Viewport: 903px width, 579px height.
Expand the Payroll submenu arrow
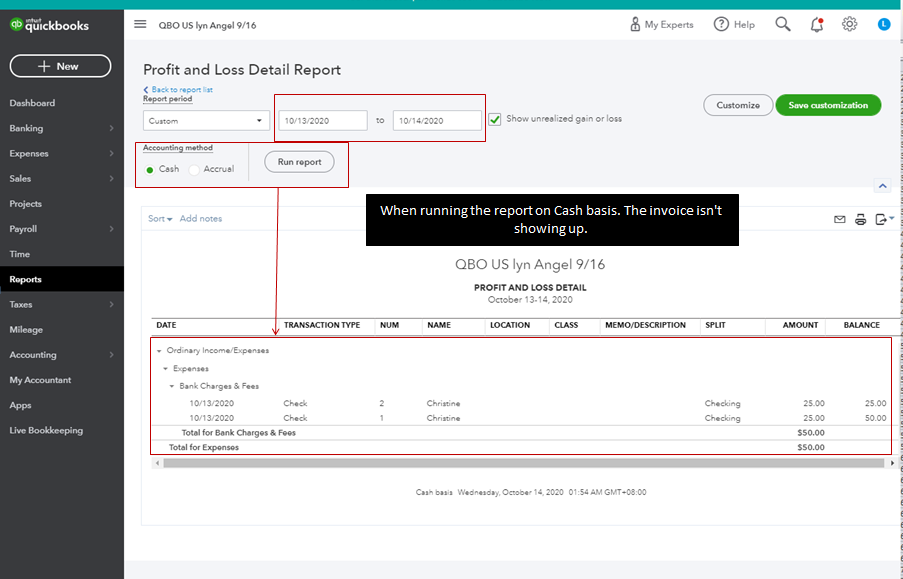click(111, 229)
